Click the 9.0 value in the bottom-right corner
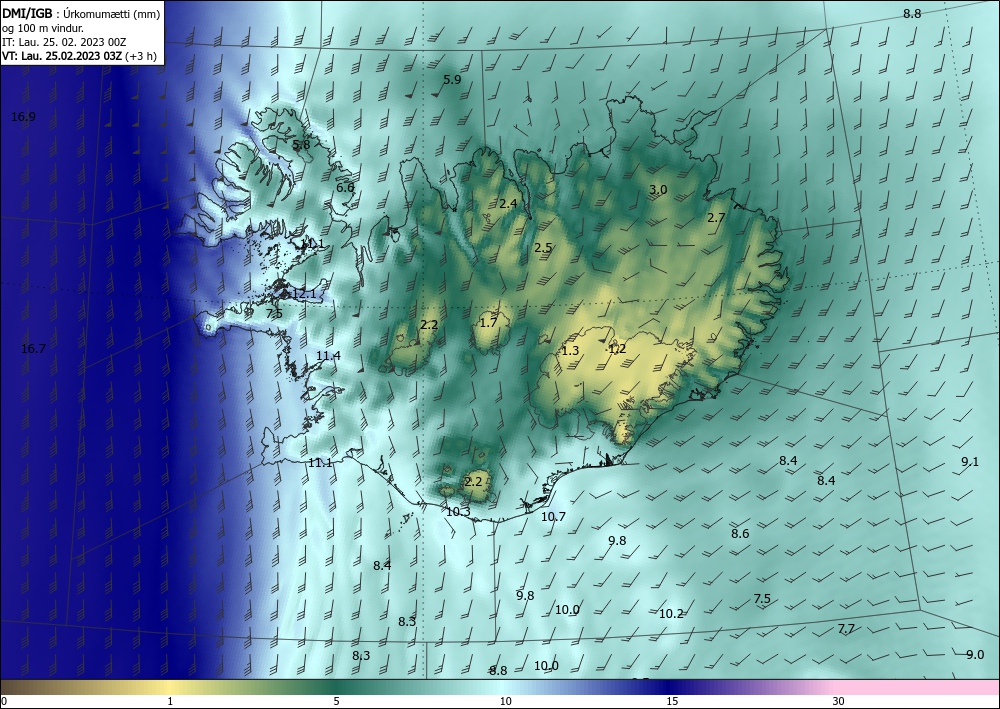This screenshot has width=1000, height=709. click(x=975, y=654)
